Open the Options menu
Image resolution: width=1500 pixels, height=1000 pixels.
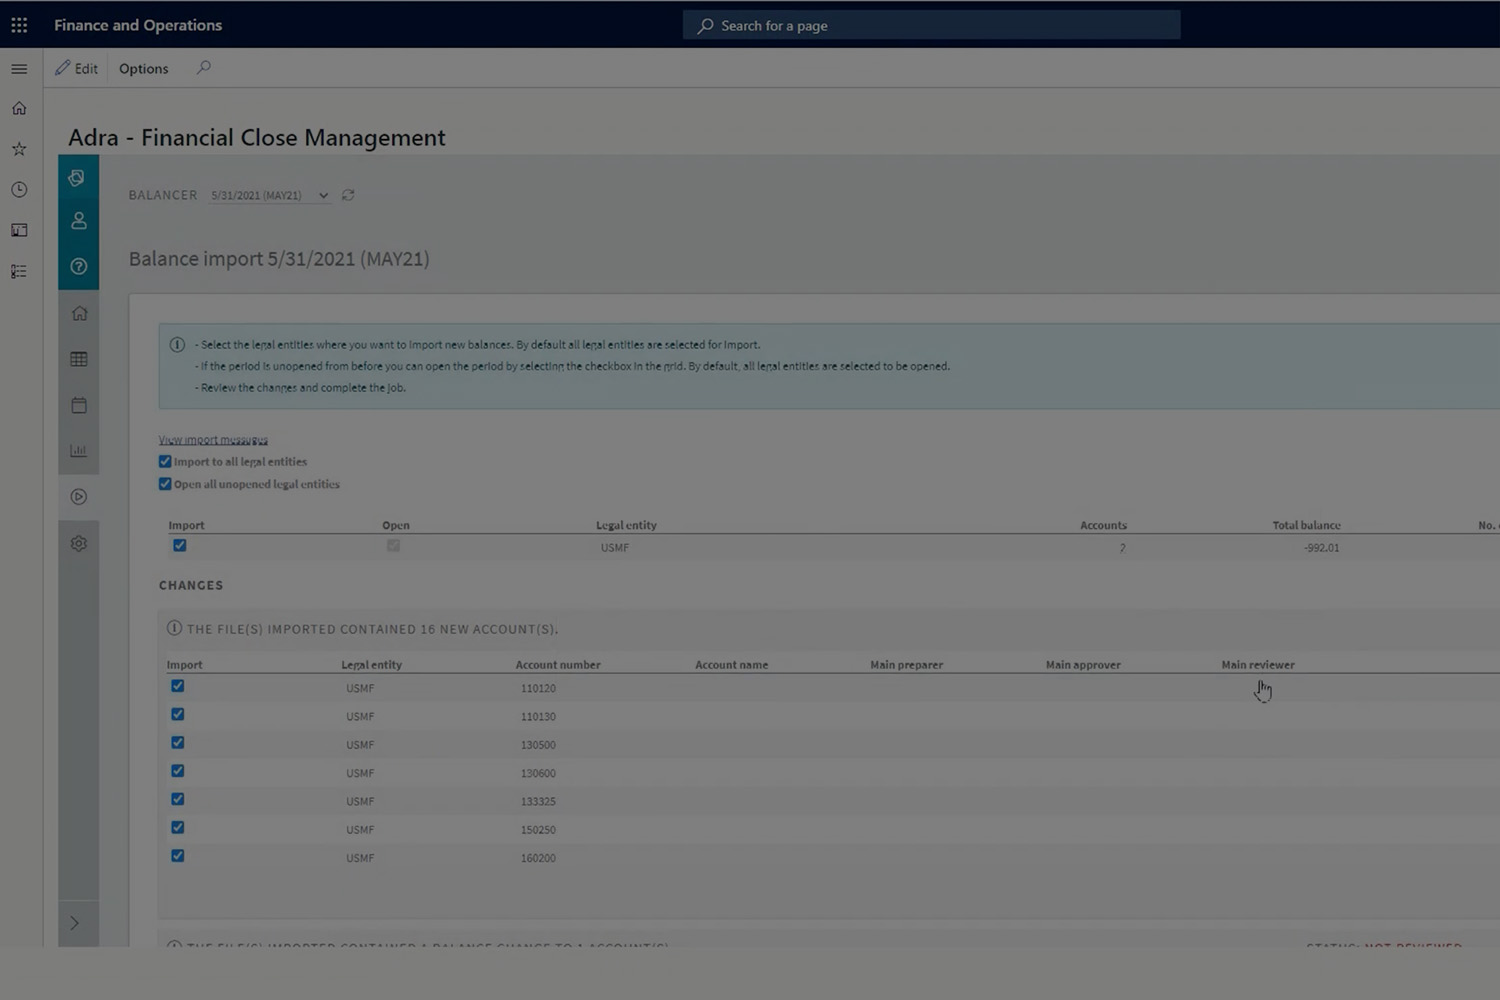coord(144,69)
